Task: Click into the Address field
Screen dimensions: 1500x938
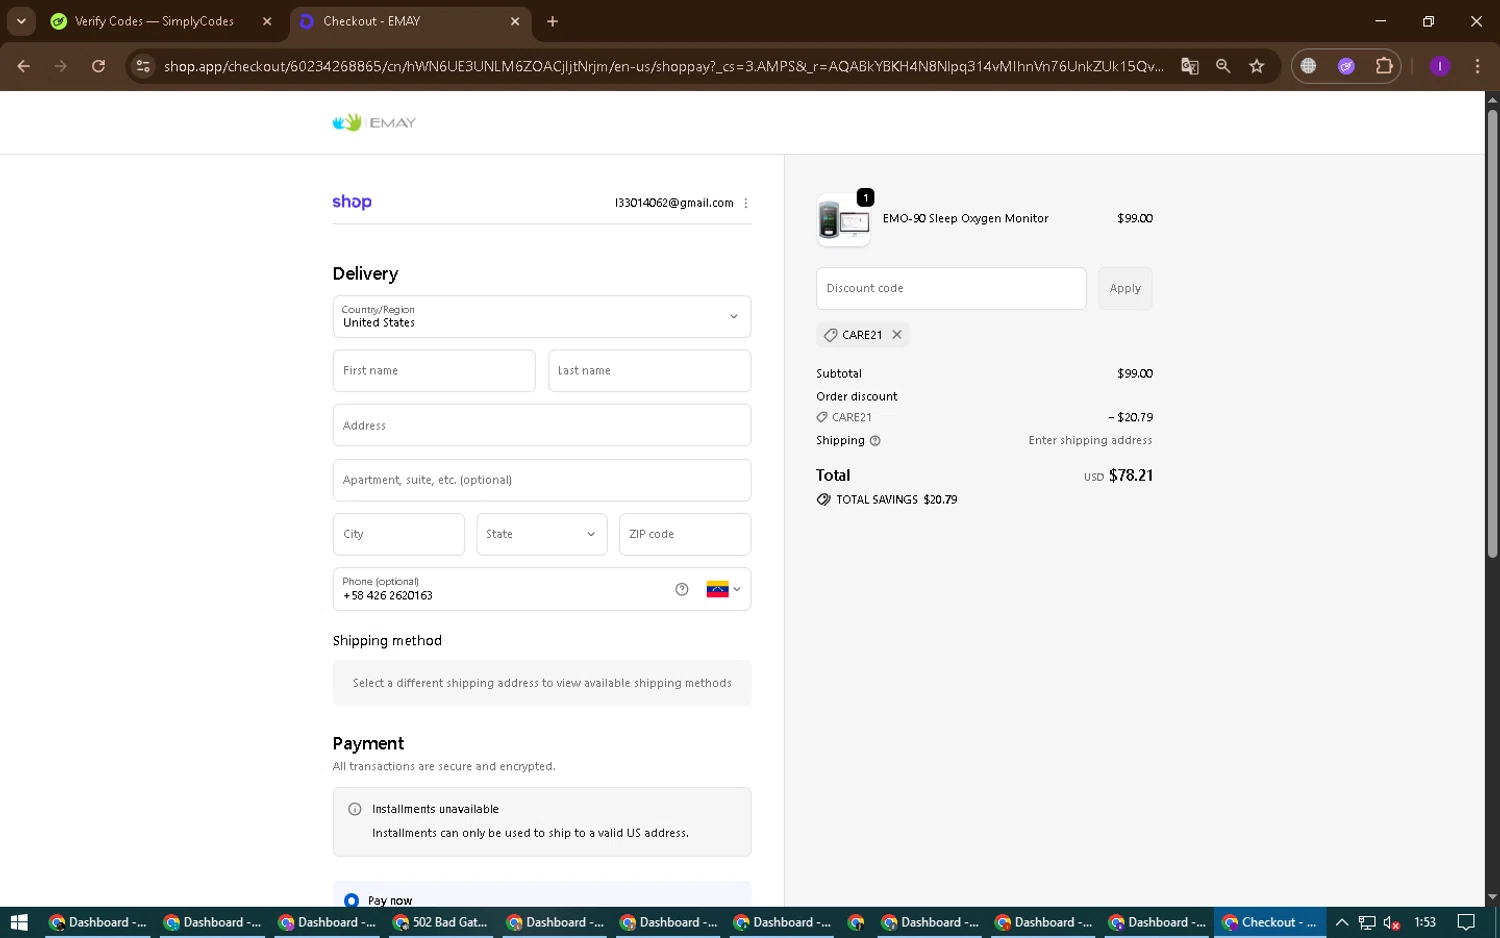Action: 542,425
